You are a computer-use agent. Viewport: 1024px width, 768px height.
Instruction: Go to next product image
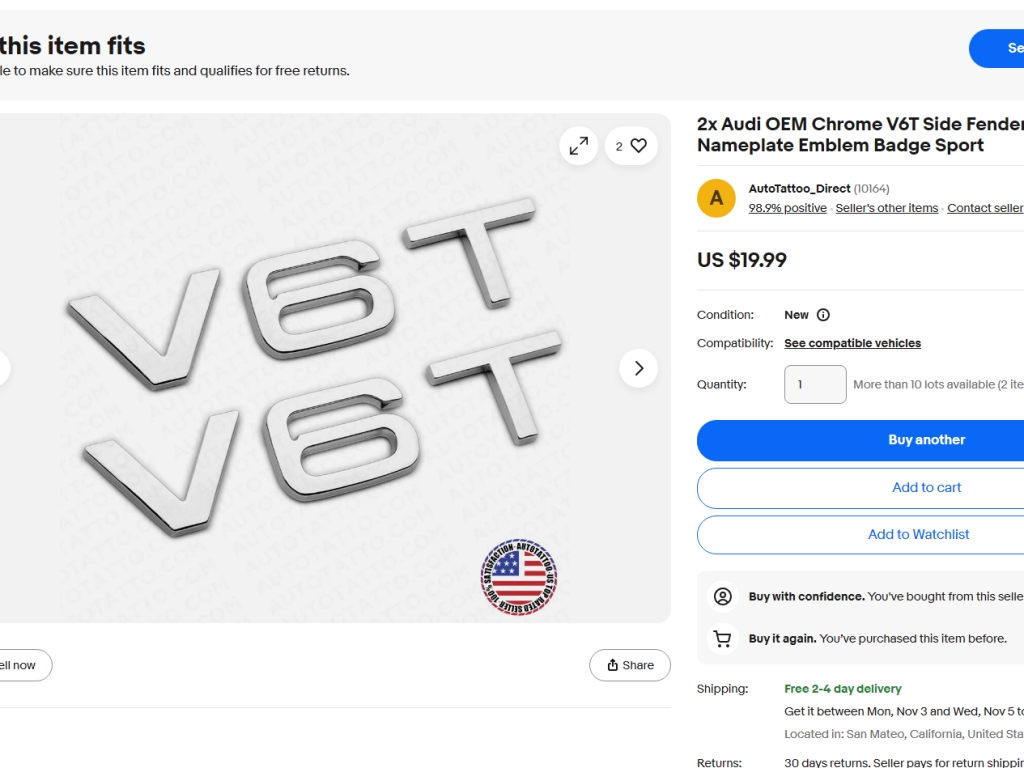pos(638,368)
